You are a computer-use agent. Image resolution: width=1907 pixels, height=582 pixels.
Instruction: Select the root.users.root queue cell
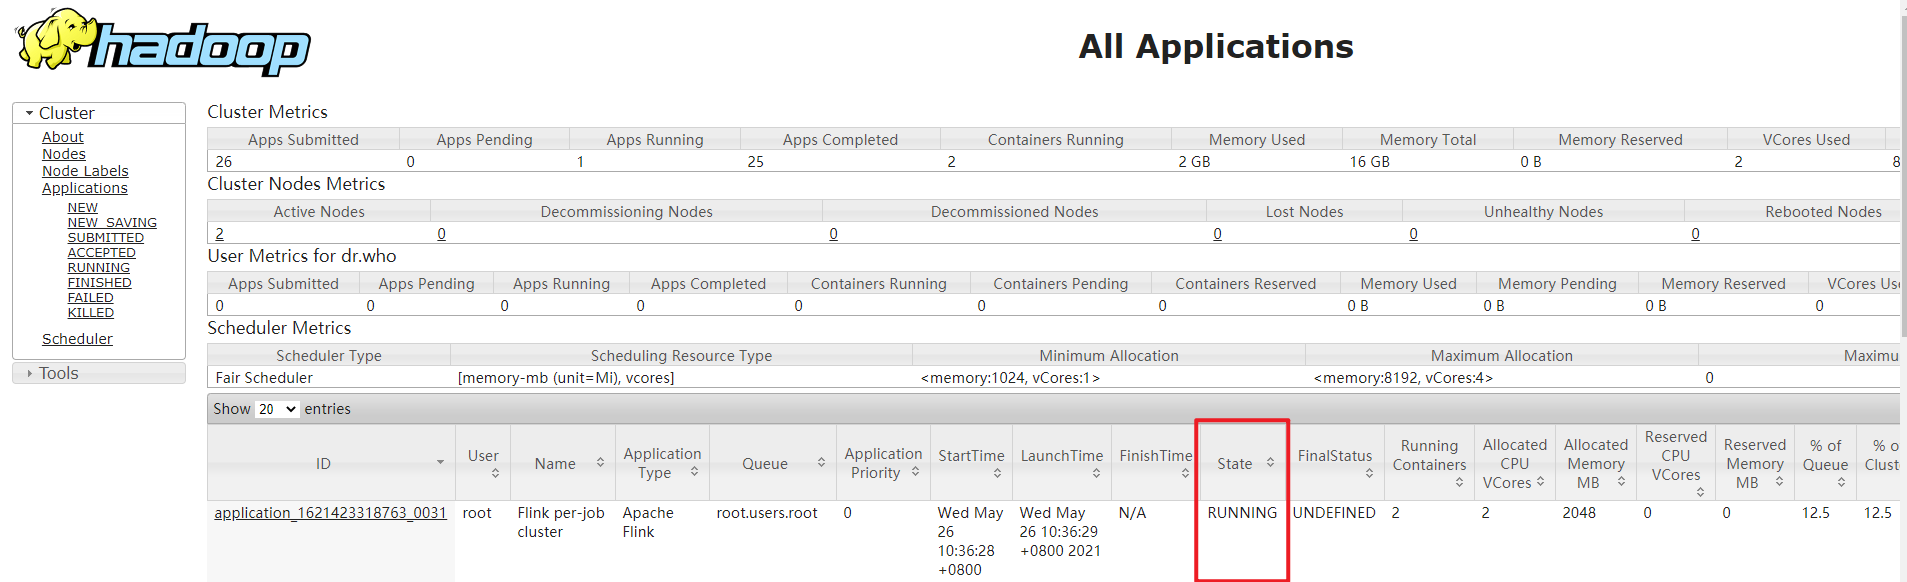tap(767, 513)
